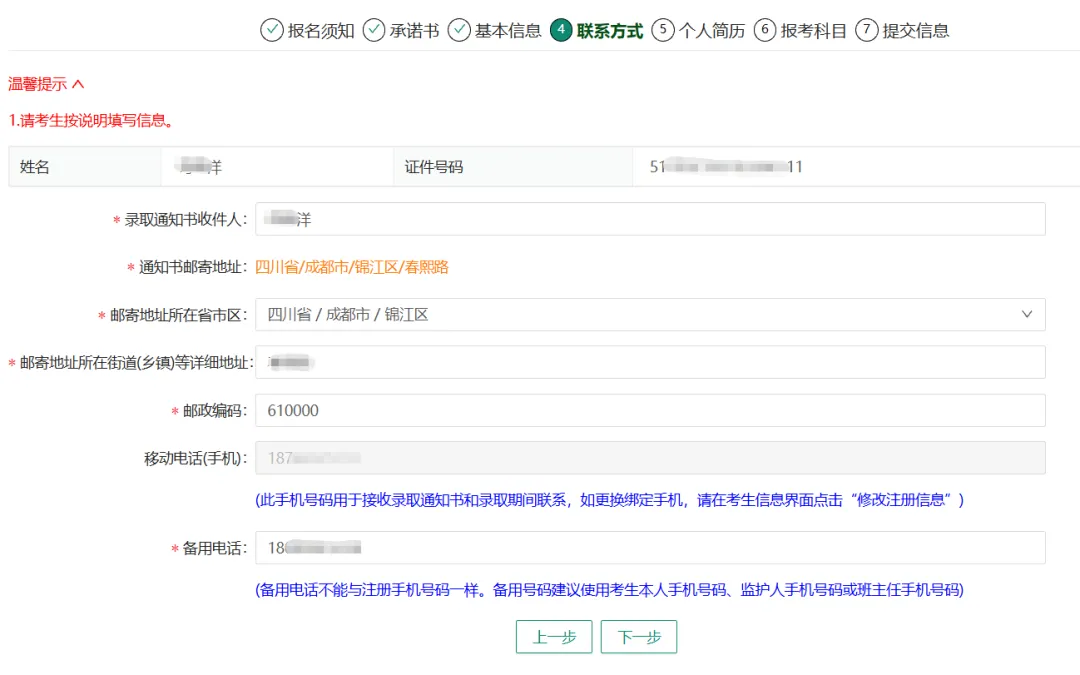Focus the 备用电话 input field
Screen dimensions: 1080x675
650,548
